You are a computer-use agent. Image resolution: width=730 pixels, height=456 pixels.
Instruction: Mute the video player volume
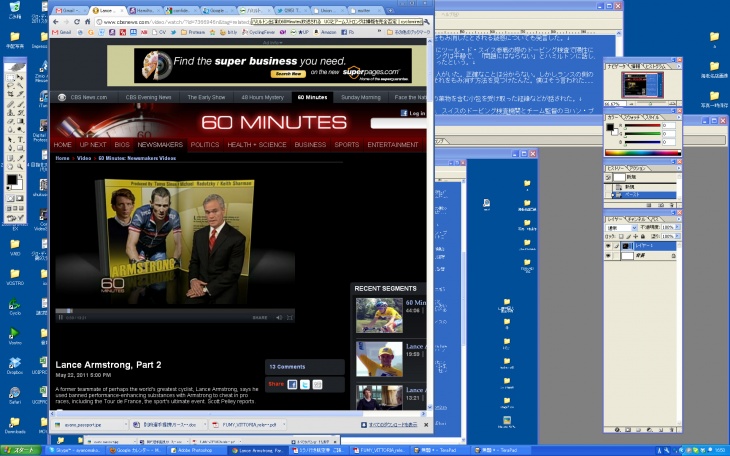(x=279, y=318)
